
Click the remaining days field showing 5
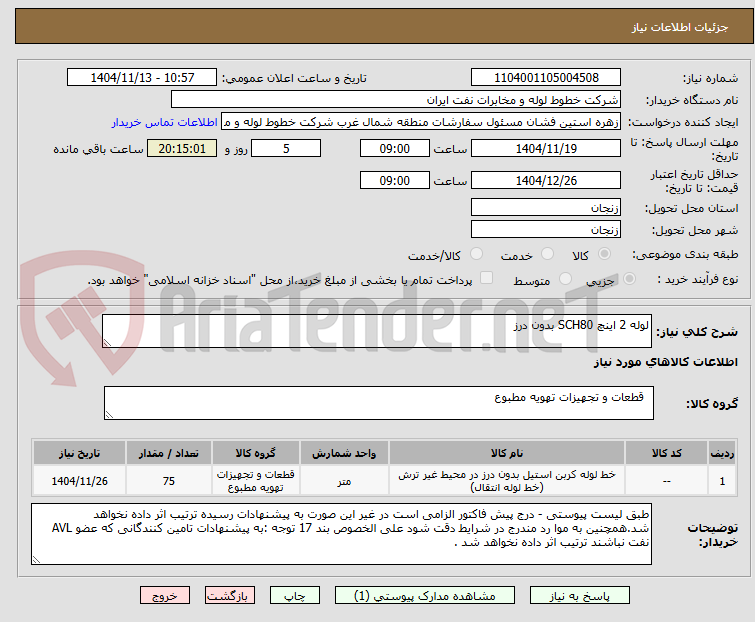coord(286,148)
